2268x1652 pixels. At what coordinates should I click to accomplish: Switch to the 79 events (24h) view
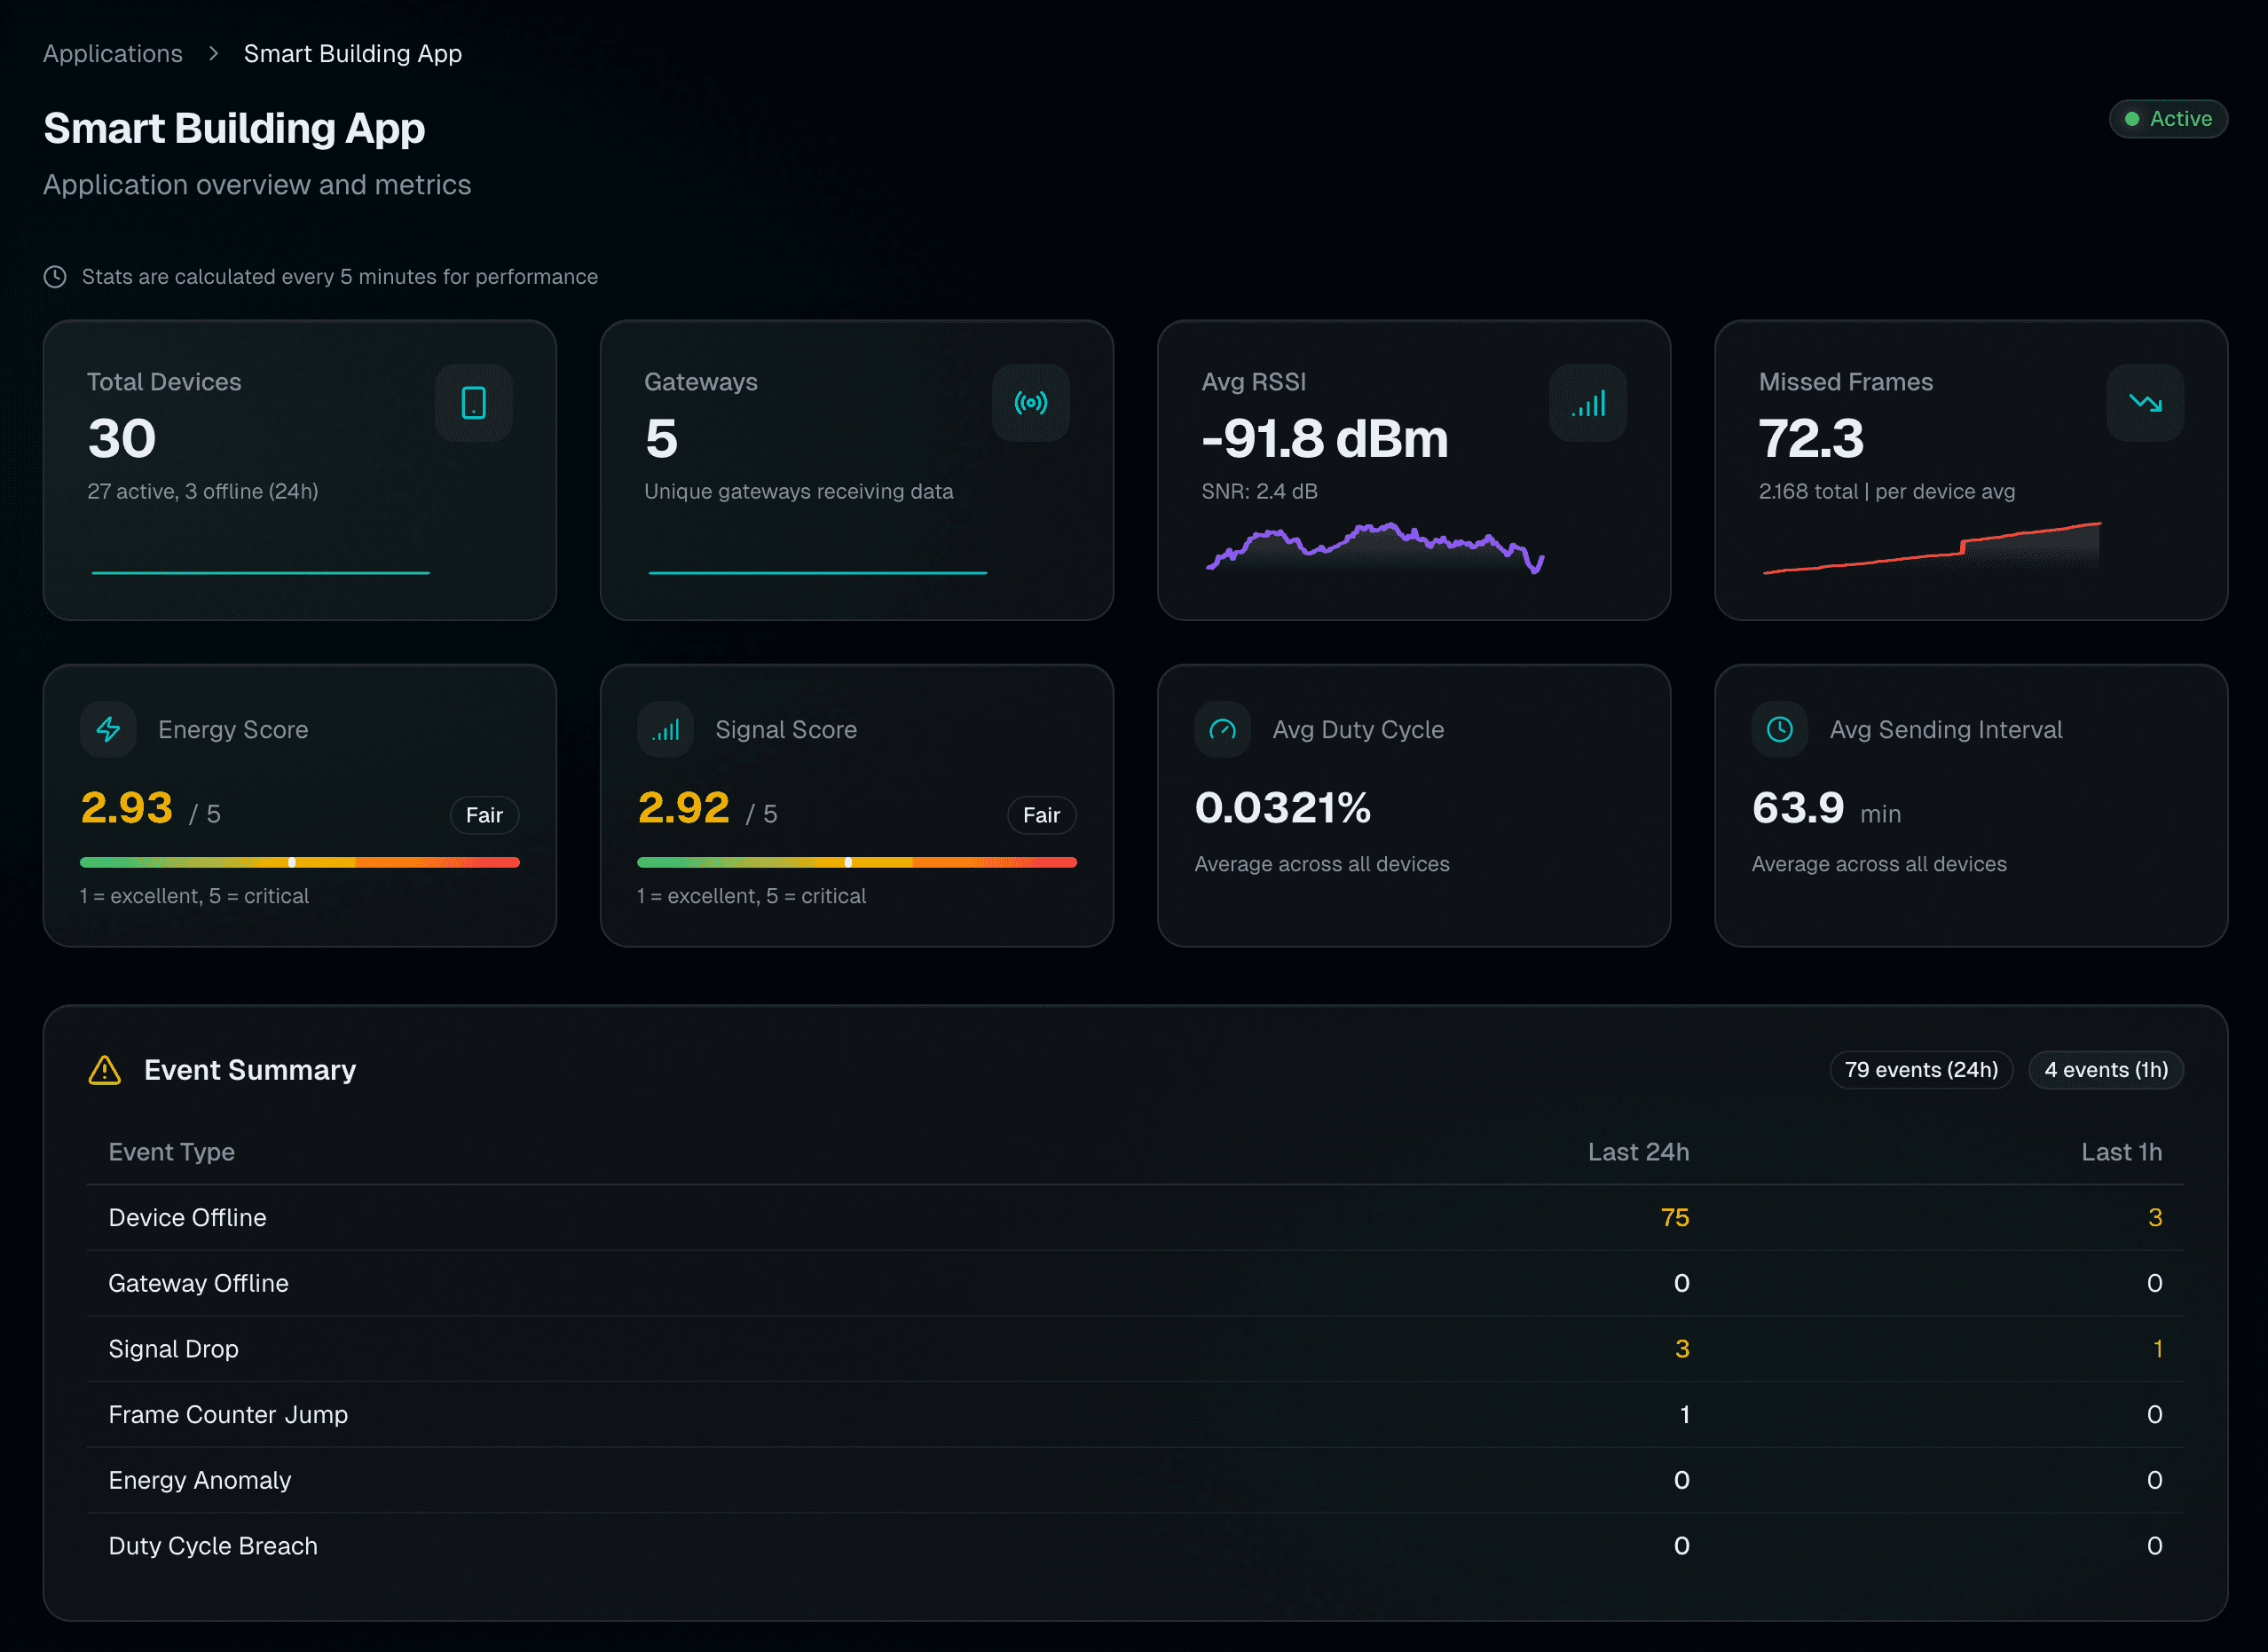coord(1921,1069)
